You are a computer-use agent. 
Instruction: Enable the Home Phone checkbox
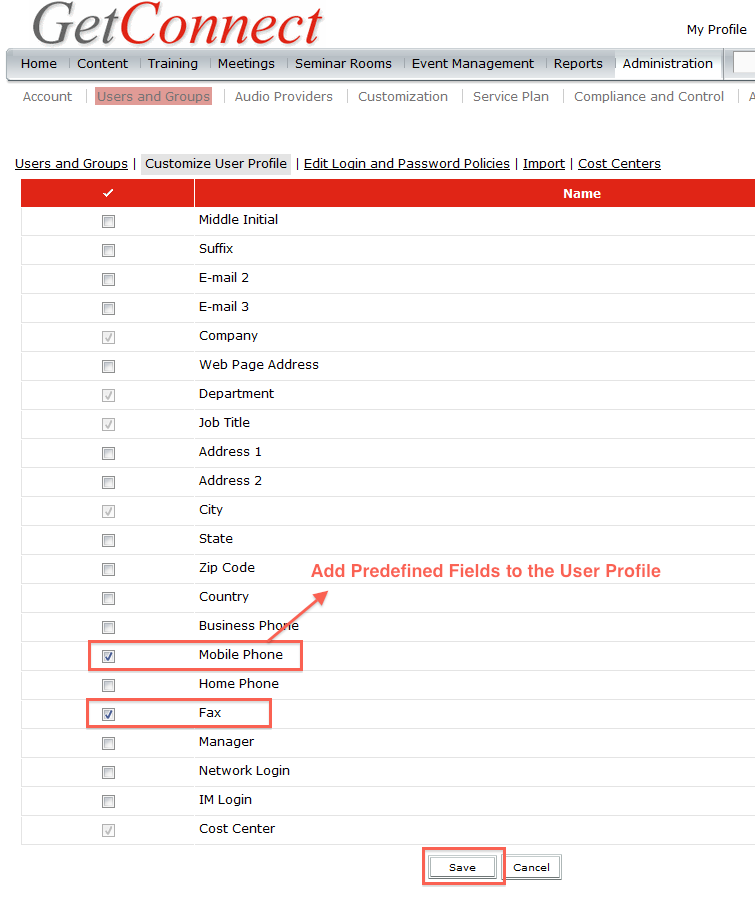108,685
